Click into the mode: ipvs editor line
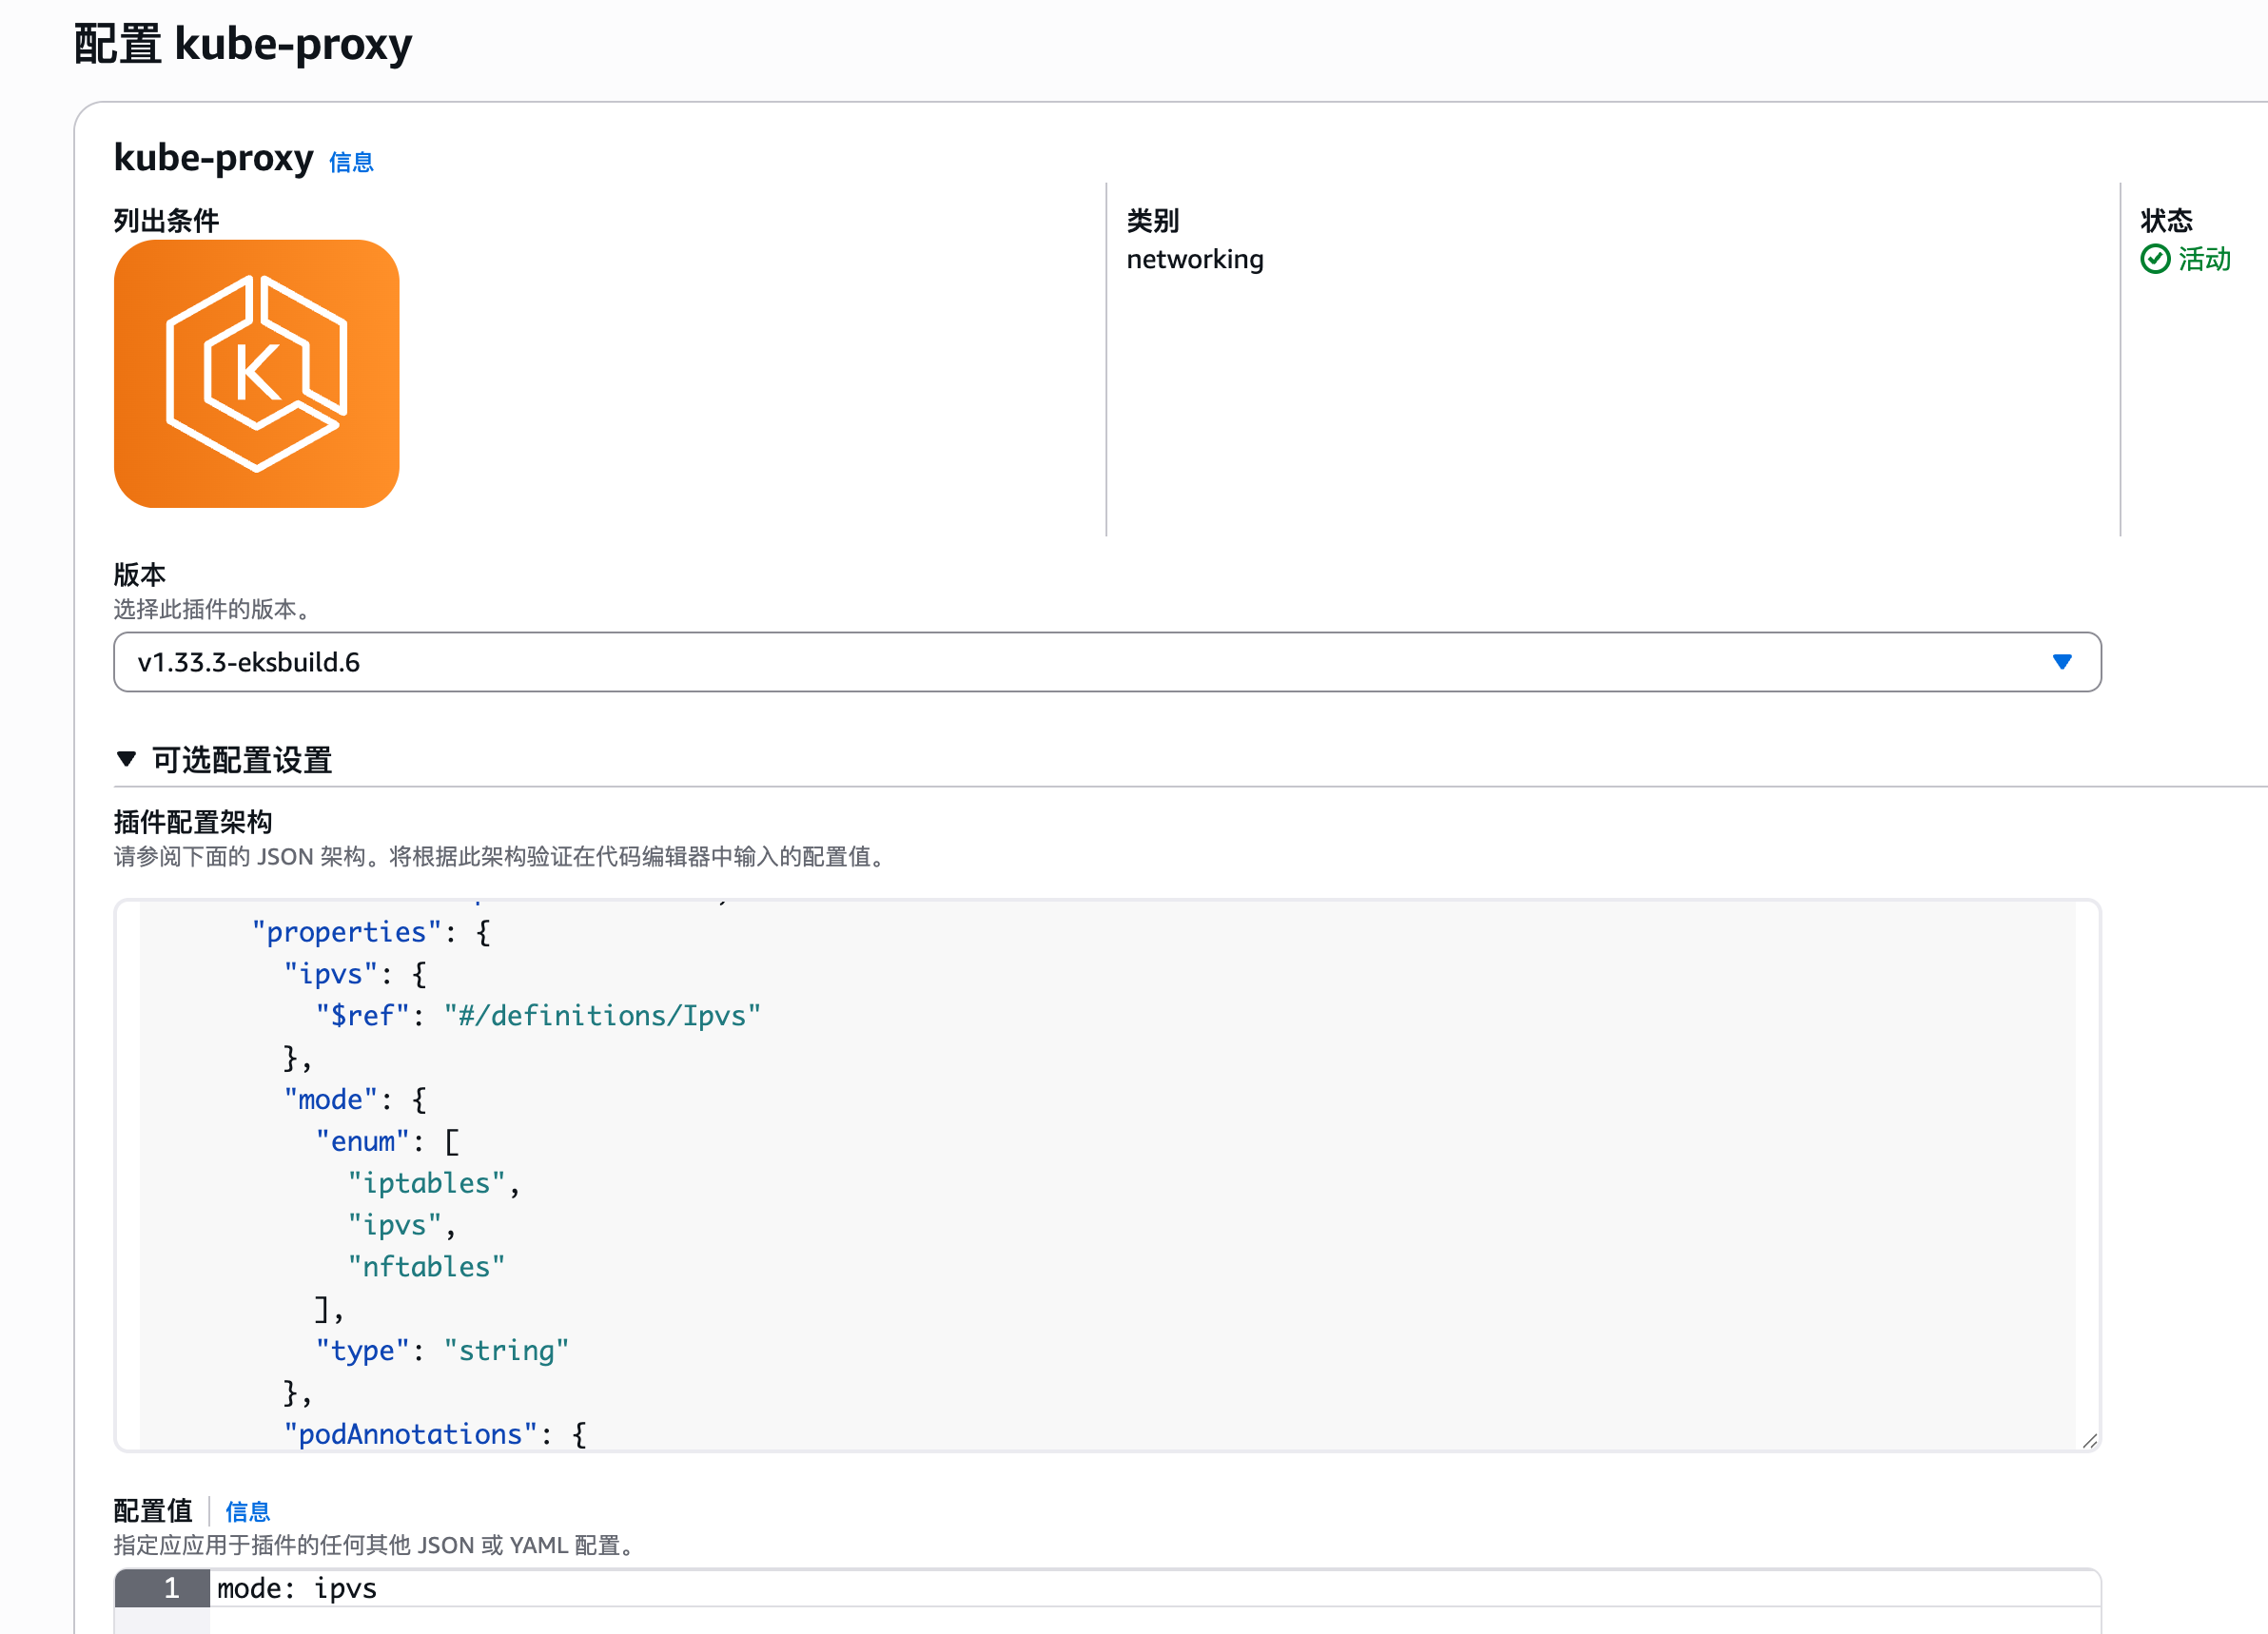This screenshot has height=1634, width=2268. coord(297,1588)
